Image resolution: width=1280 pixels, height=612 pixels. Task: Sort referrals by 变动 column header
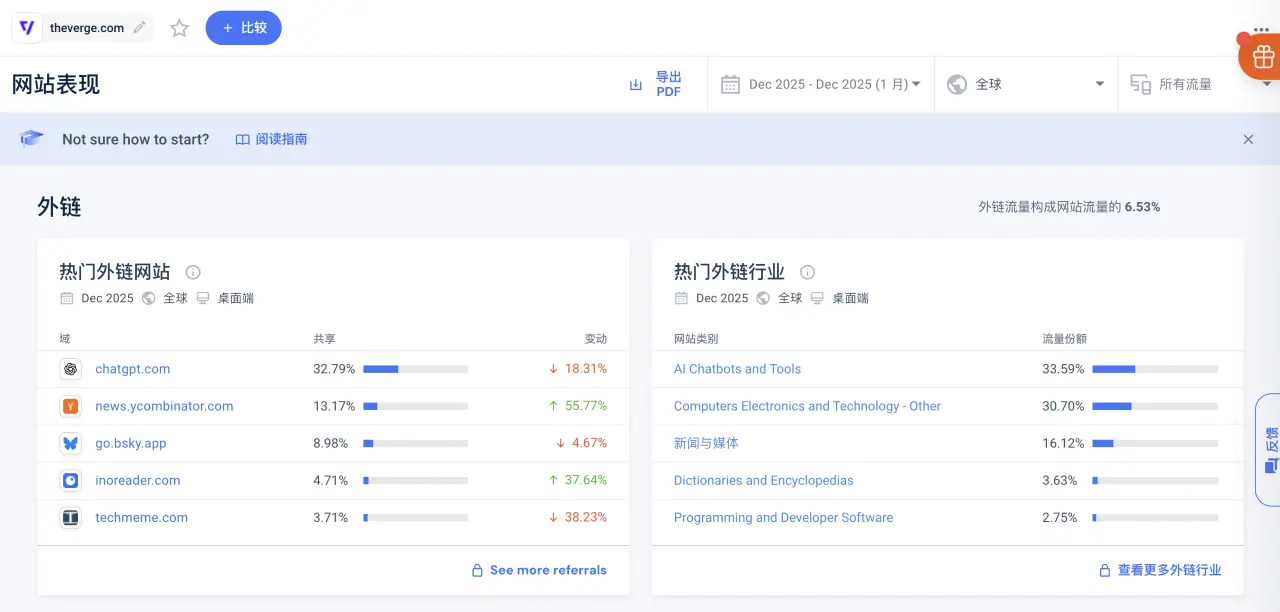596,339
